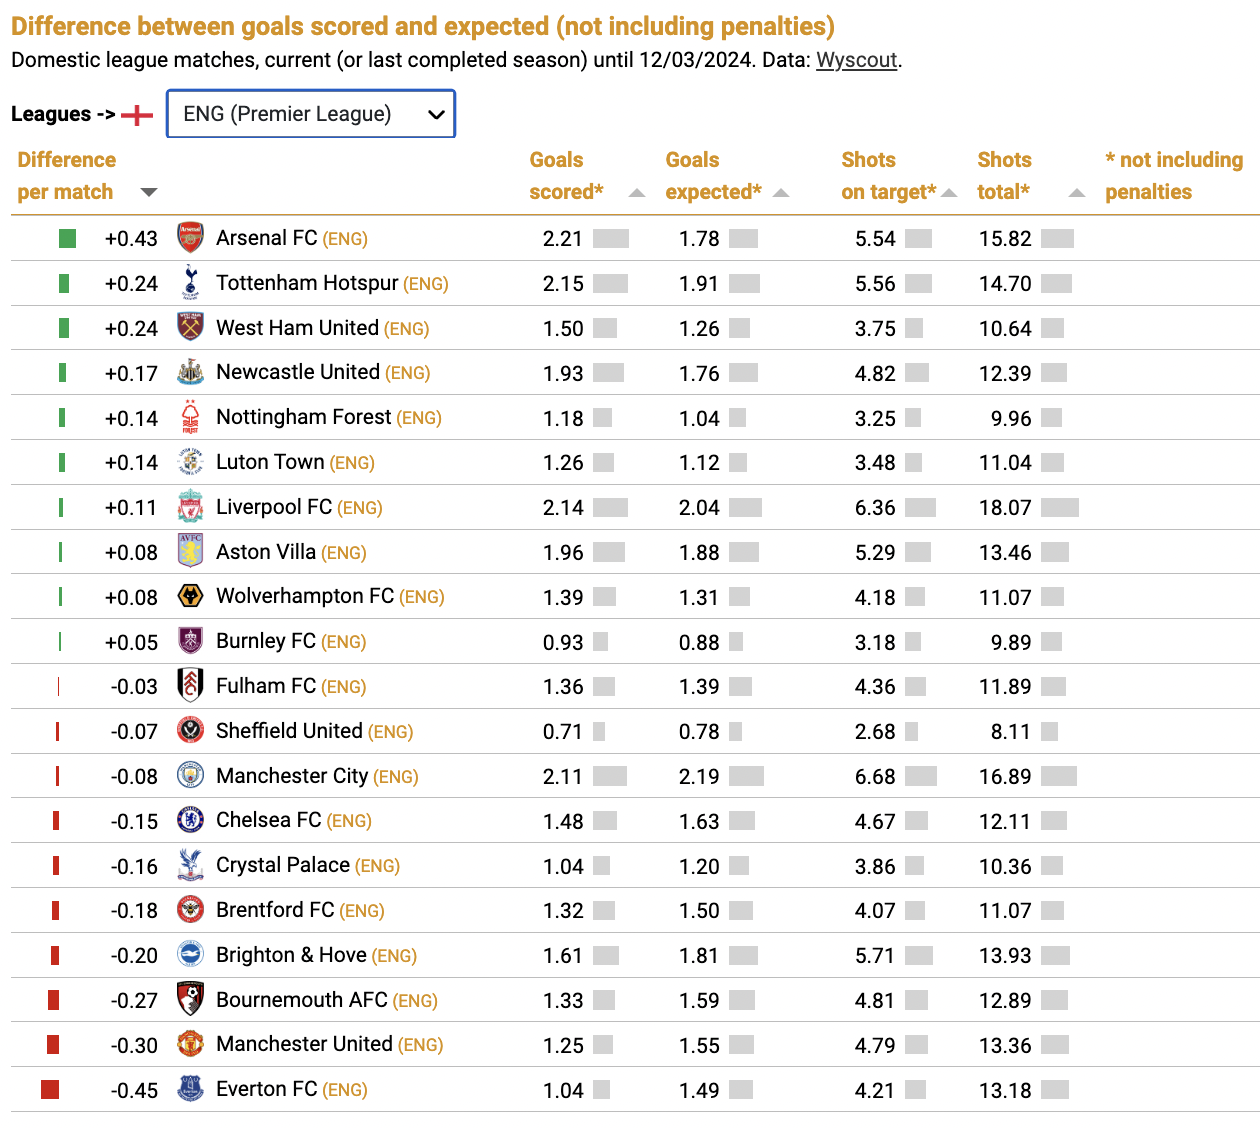This screenshot has height=1128, width=1260.
Task: Click the Tottenham Hotspur crest icon
Action: click(190, 283)
